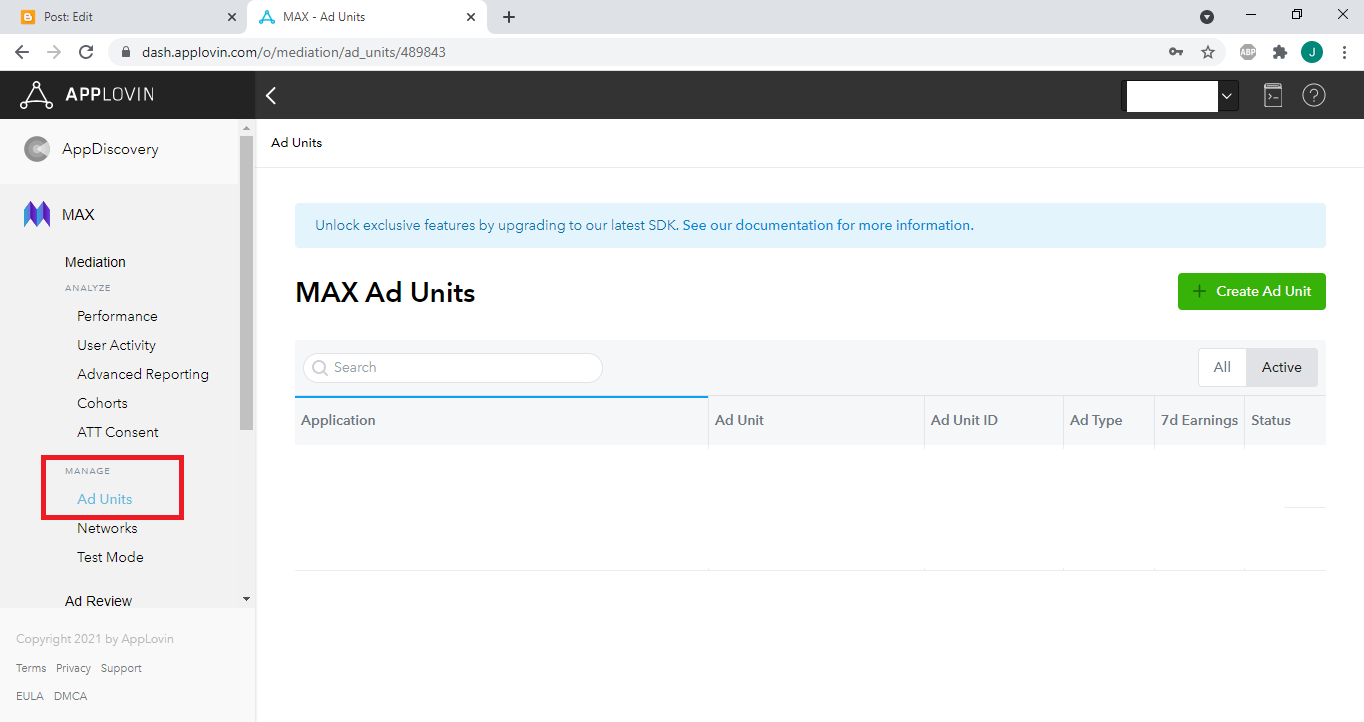Open the Terms footer link
The height and width of the screenshot is (722, 1364).
(x=31, y=668)
